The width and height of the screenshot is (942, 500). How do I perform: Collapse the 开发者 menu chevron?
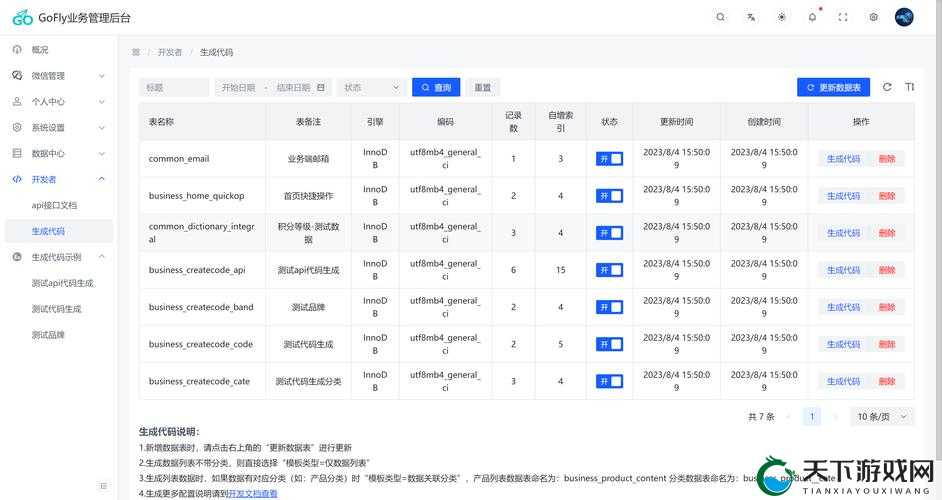point(102,179)
